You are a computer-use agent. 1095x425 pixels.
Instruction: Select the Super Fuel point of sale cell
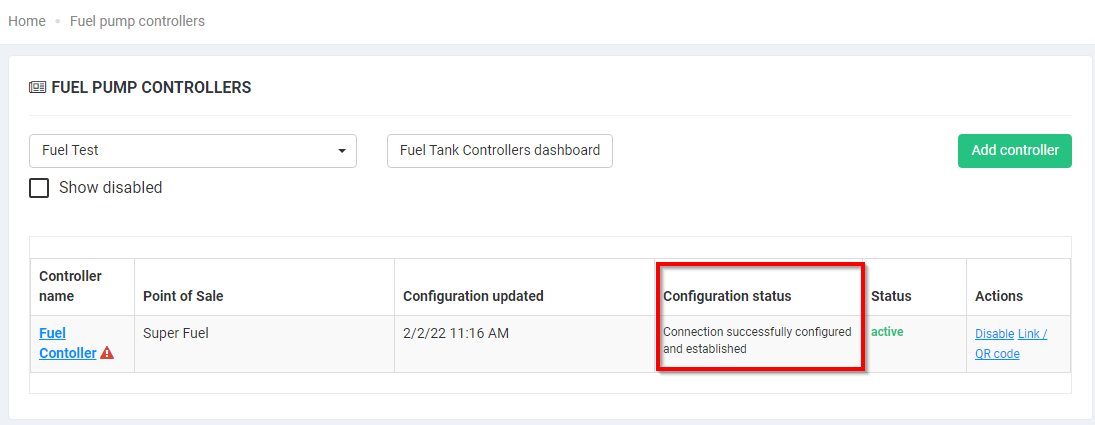176,333
